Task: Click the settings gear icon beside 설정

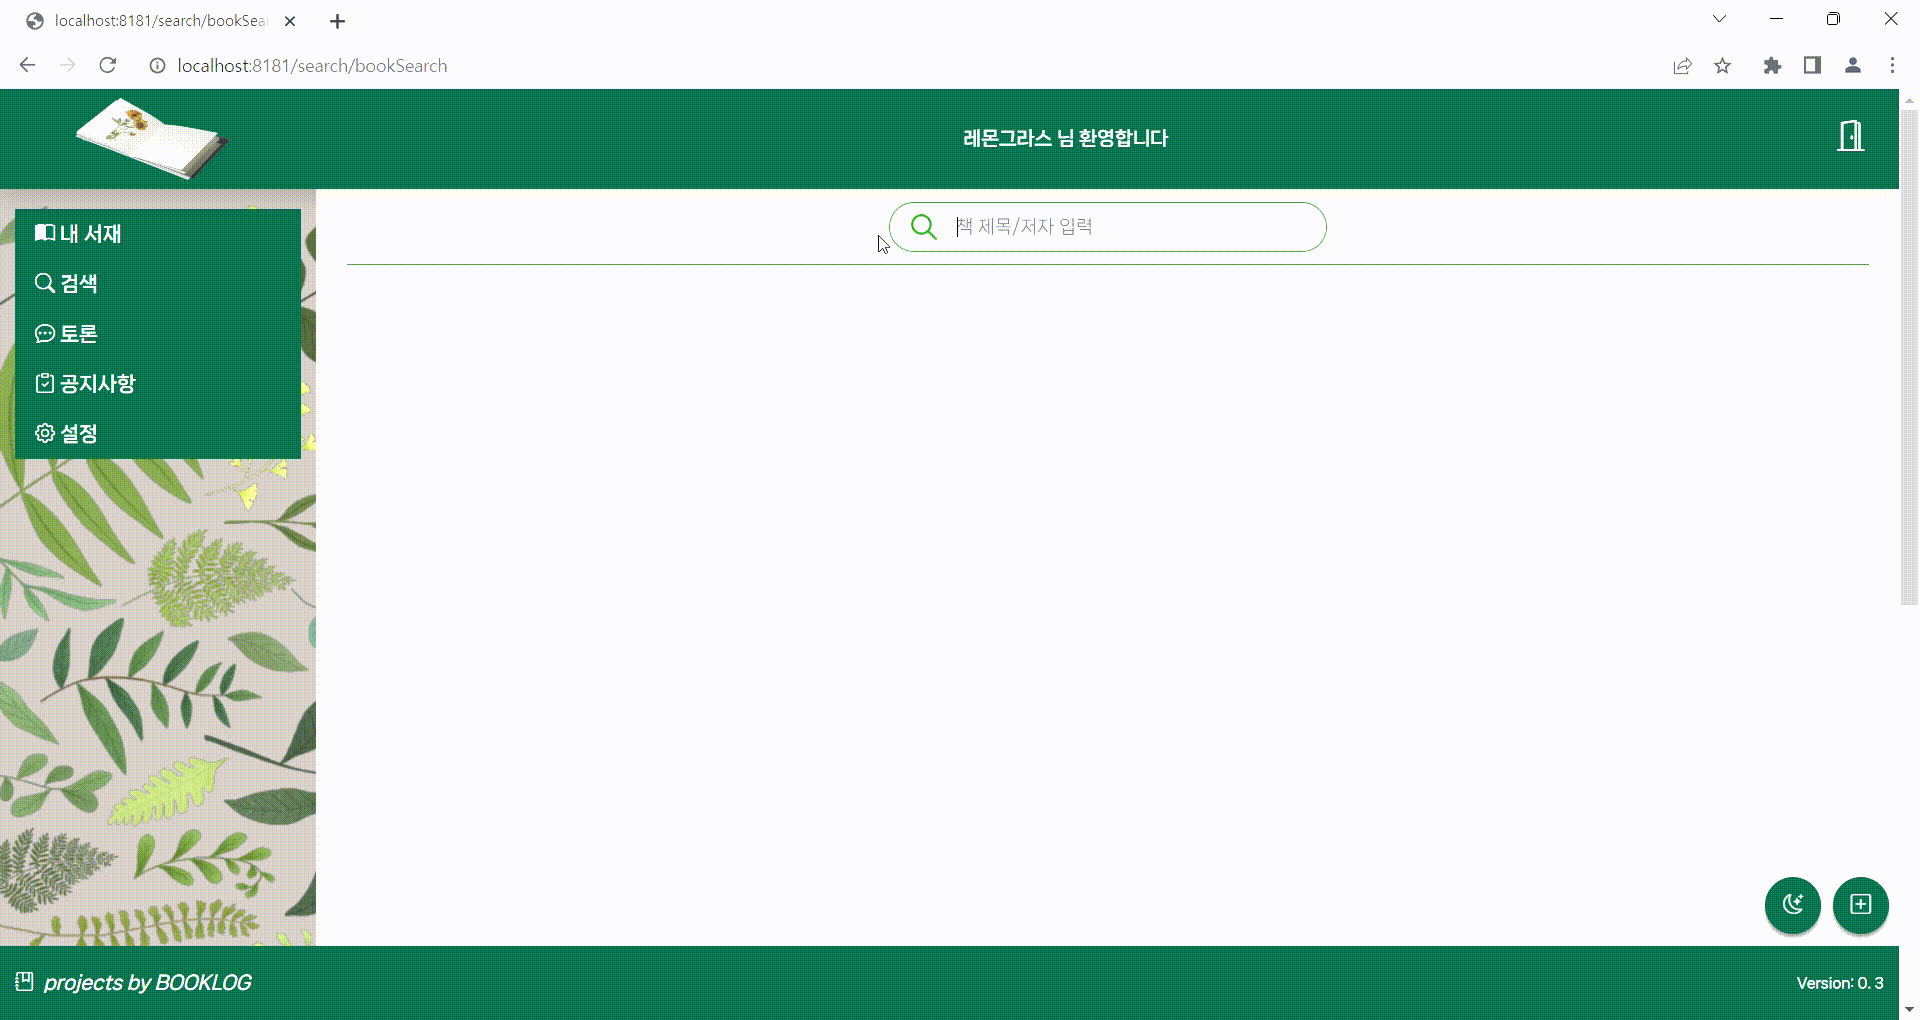Action: pos(44,432)
